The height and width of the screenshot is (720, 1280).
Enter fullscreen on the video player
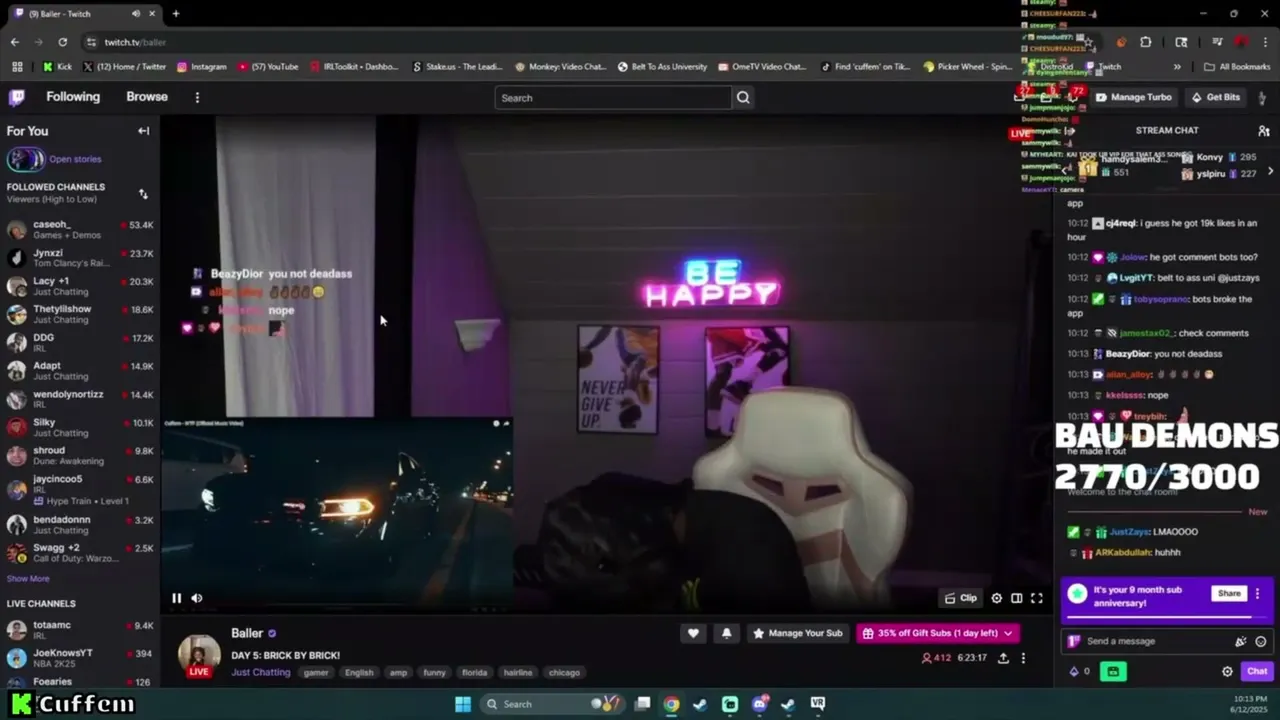tap(1037, 598)
